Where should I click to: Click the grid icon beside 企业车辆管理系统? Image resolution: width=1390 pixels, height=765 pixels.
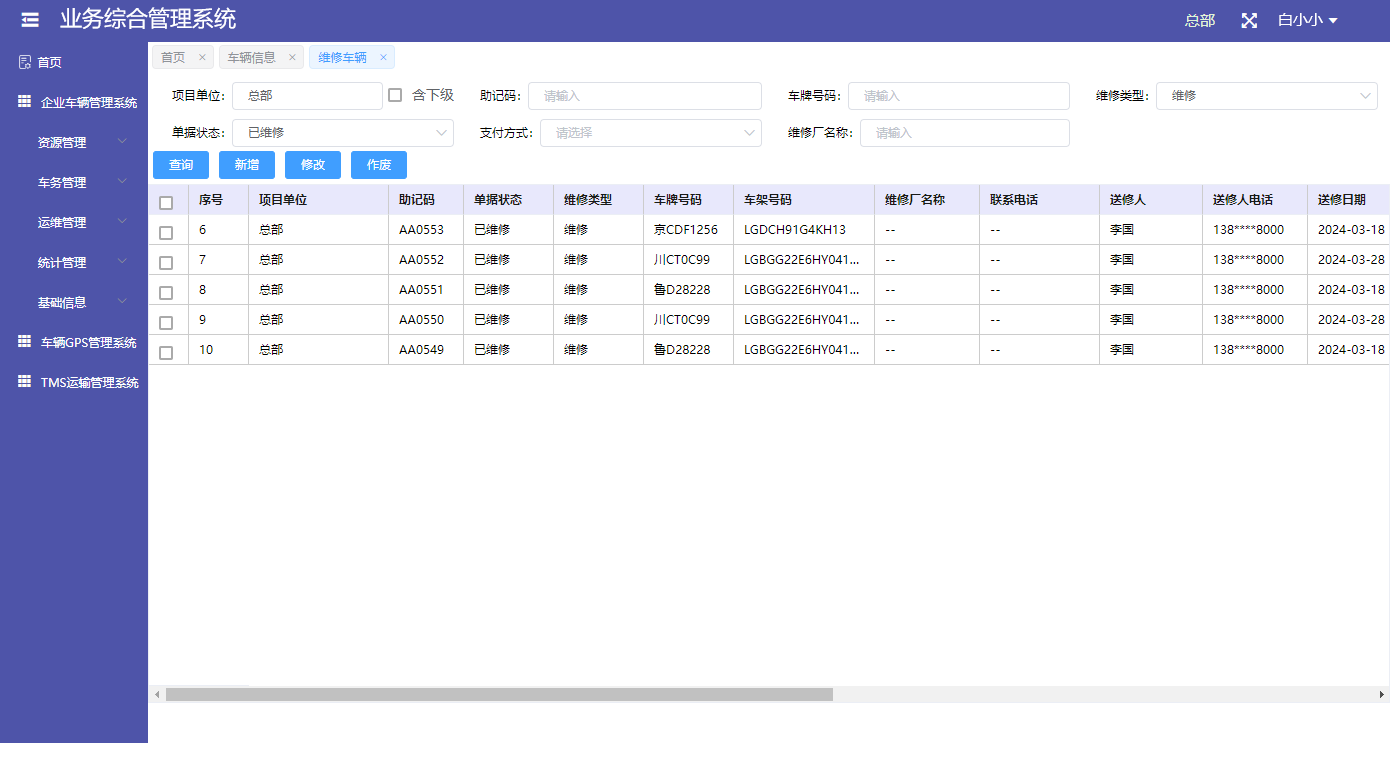tap(25, 102)
